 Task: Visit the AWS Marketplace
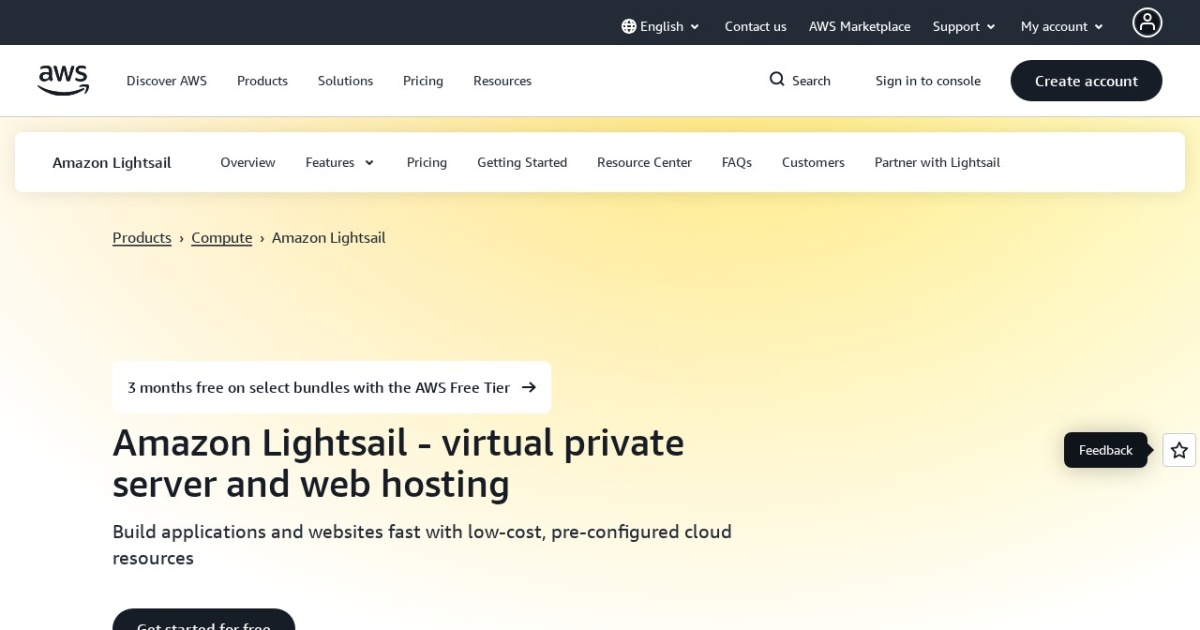click(859, 26)
